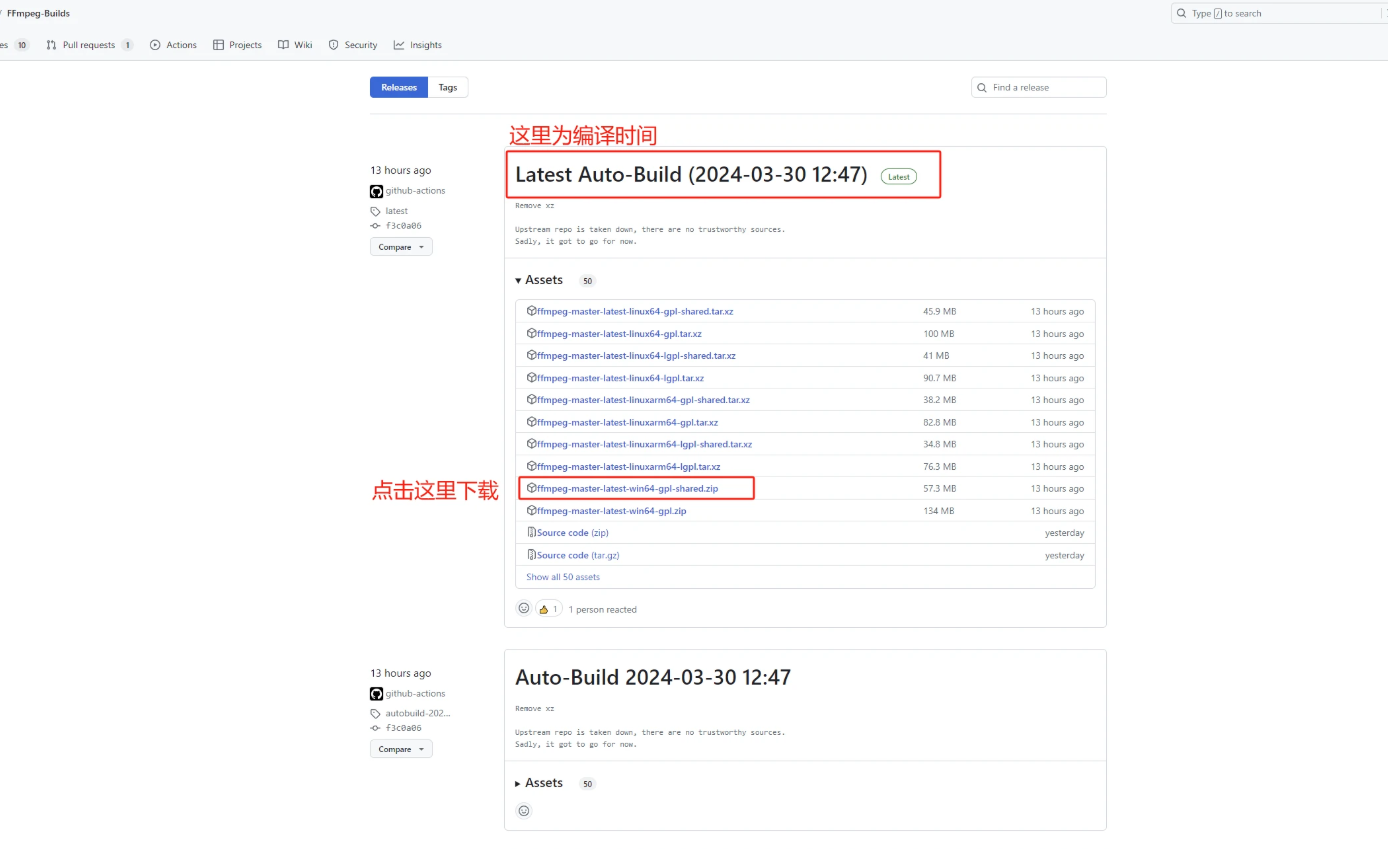Click the 57.3 MB size value

pos(939,489)
